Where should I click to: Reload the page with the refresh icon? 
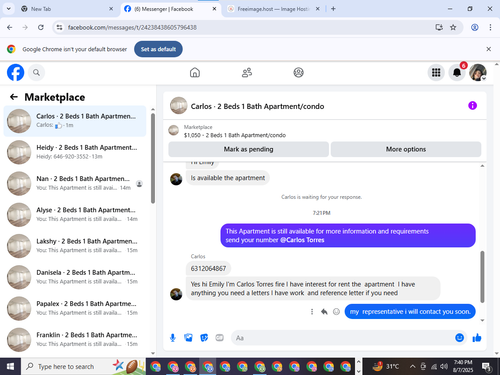pos(41,27)
